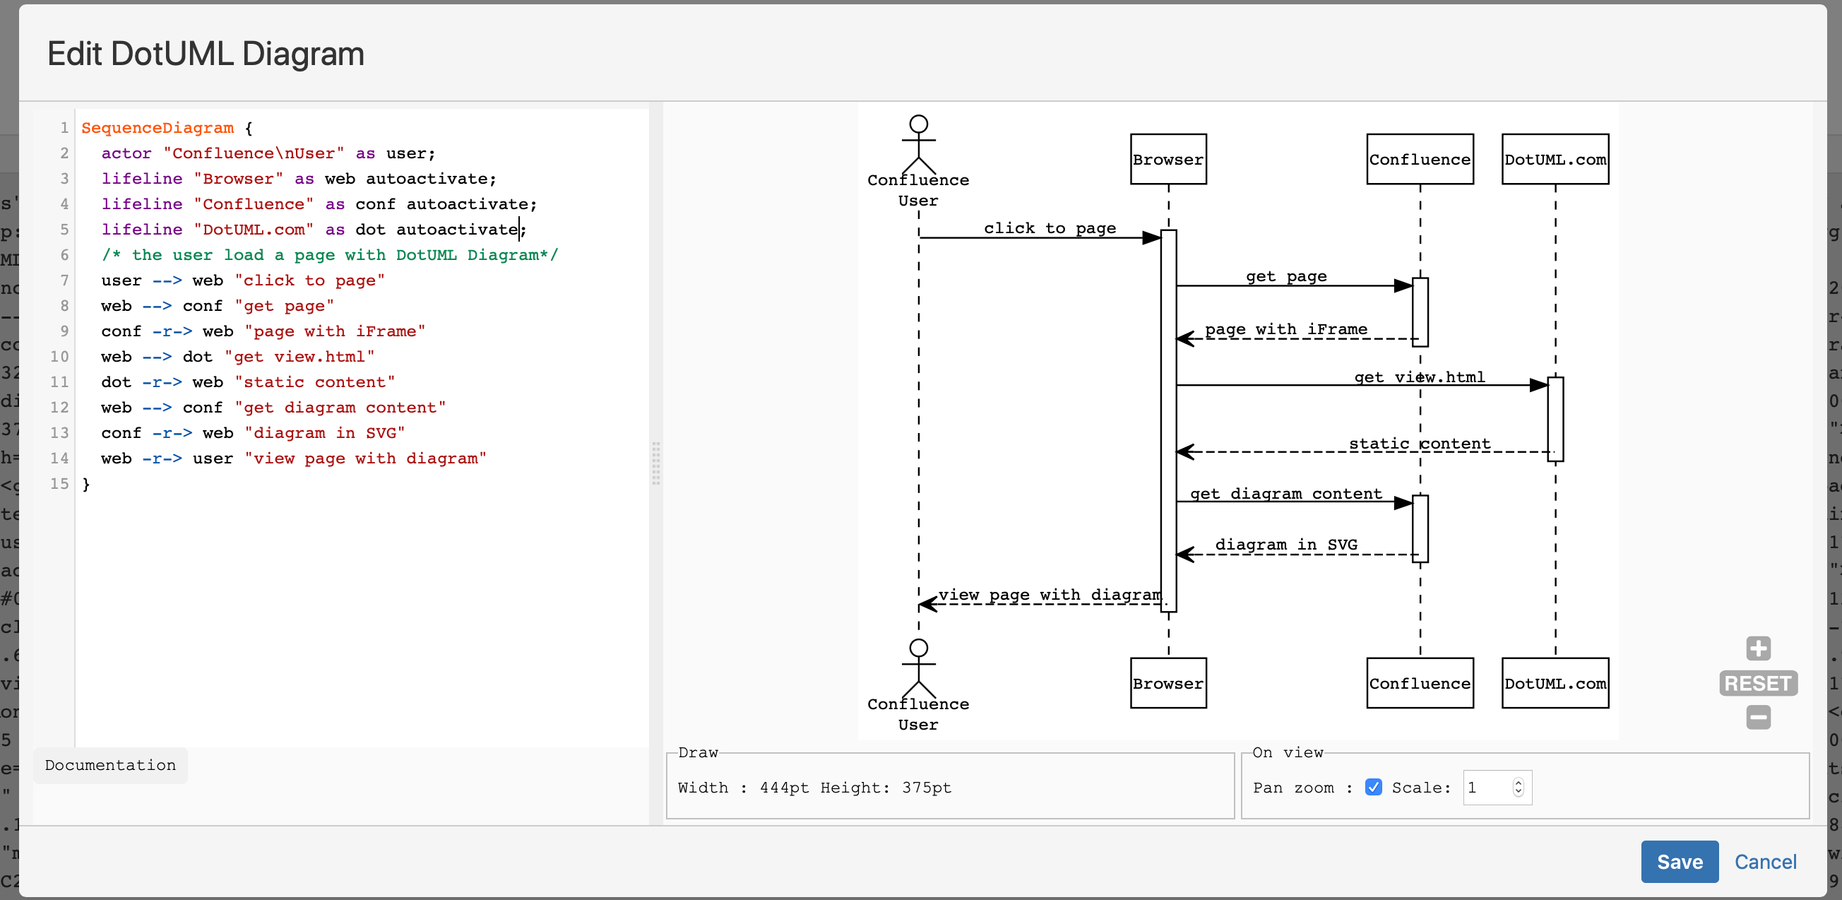Image resolution: width=1842 pixels, height=900 pixels.
Task: Click code line web -r-> user "view page with diagram"
Action: coord(294,458)
